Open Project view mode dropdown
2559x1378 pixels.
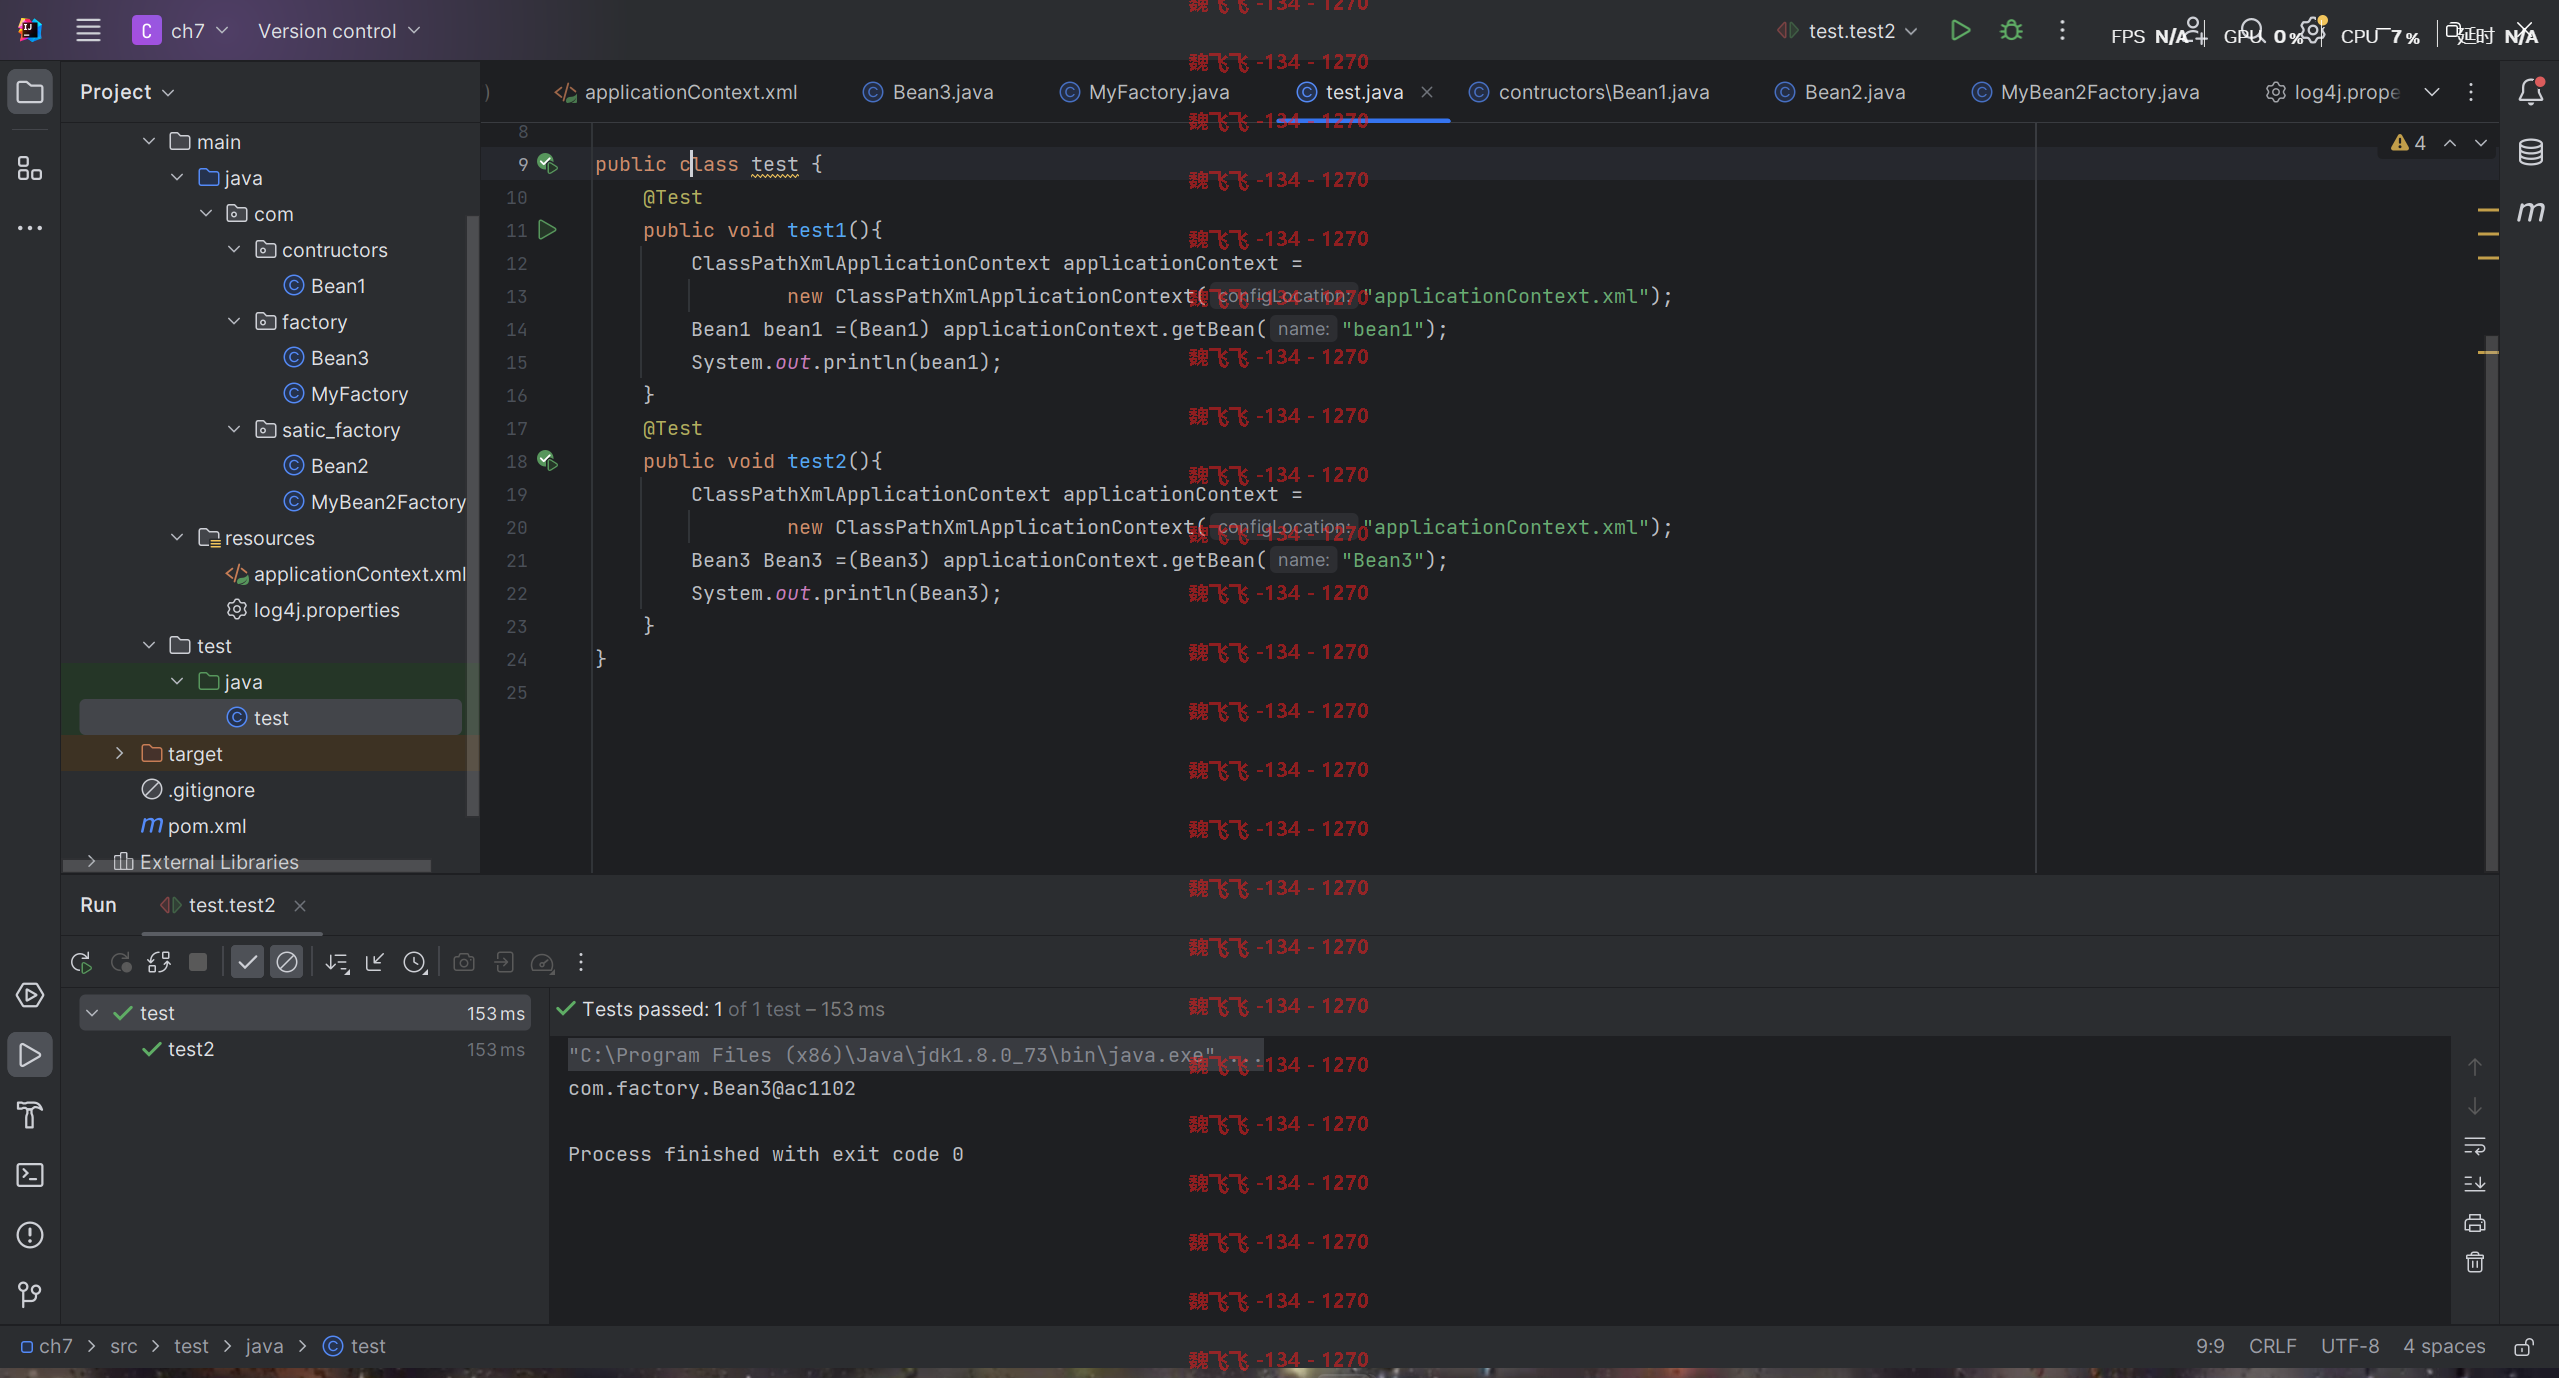(127, 92)
